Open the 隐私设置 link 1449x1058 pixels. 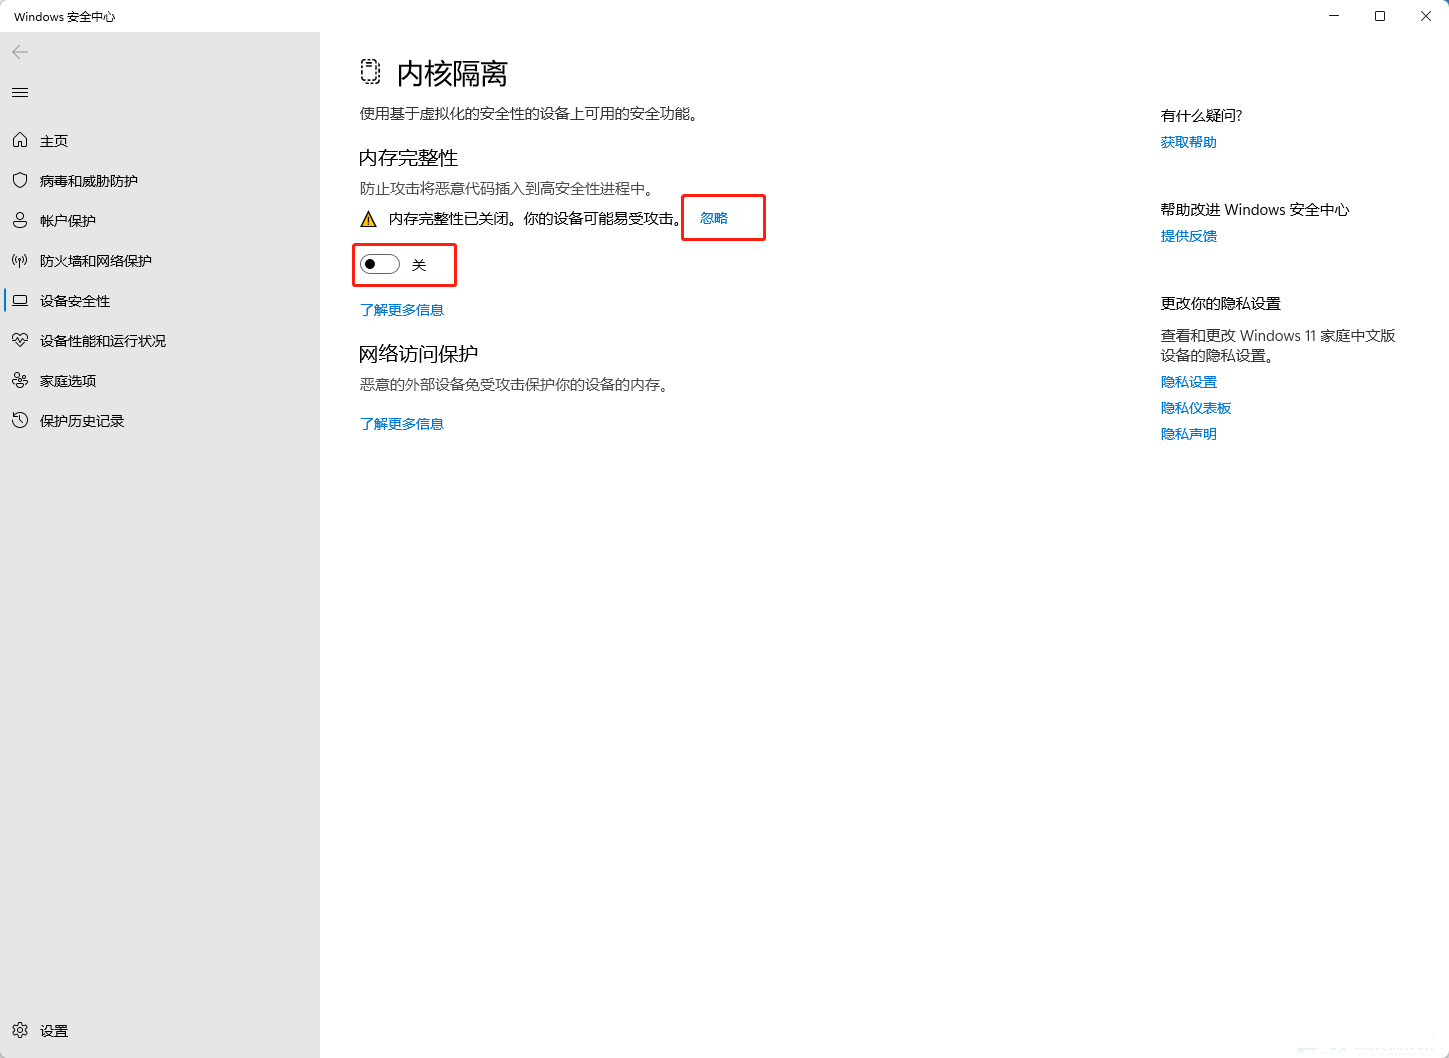point(1188,381)
